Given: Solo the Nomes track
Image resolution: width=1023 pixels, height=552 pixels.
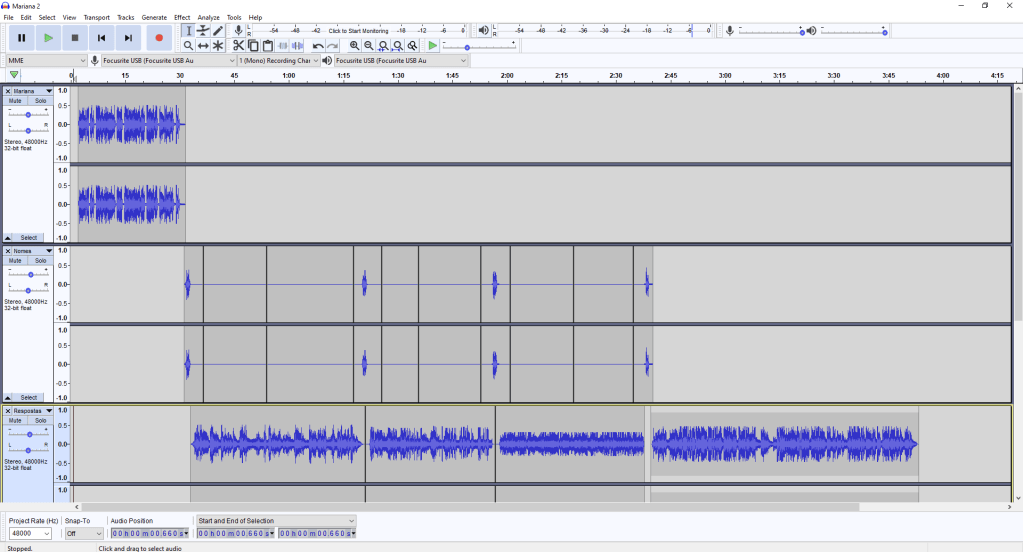Looking at the screenshot, I should 40,261.
